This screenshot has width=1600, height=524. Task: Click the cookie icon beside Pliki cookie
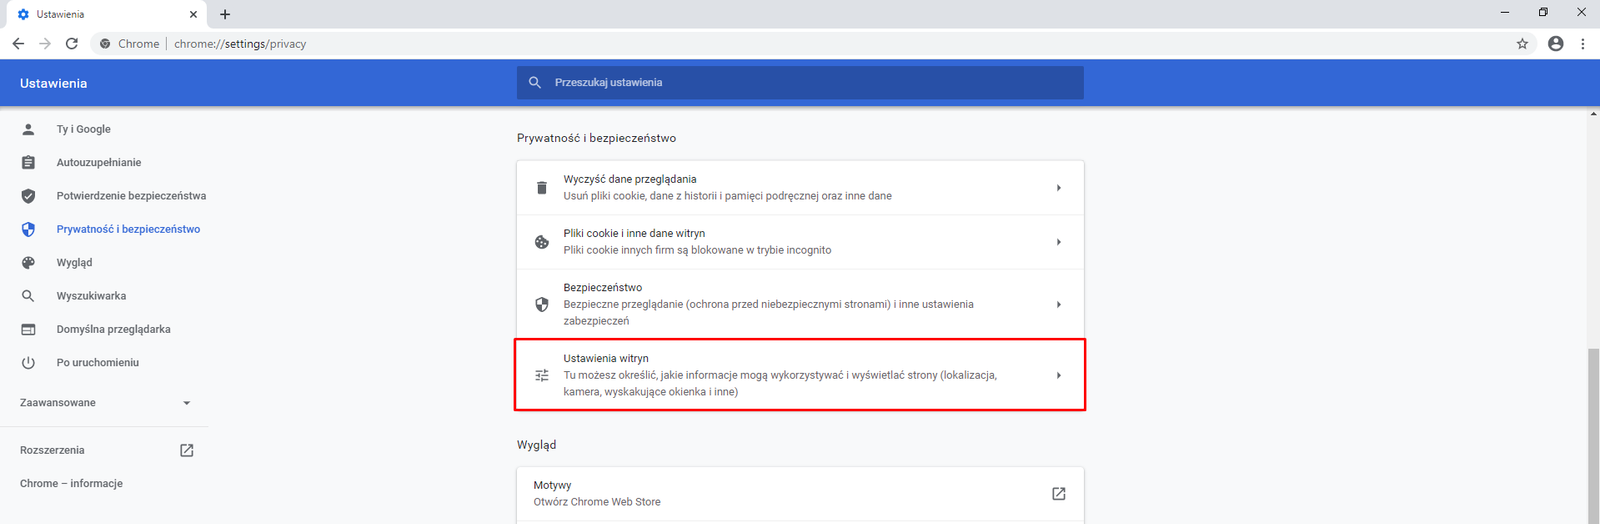pyautogui.click(x=542, y=242)
